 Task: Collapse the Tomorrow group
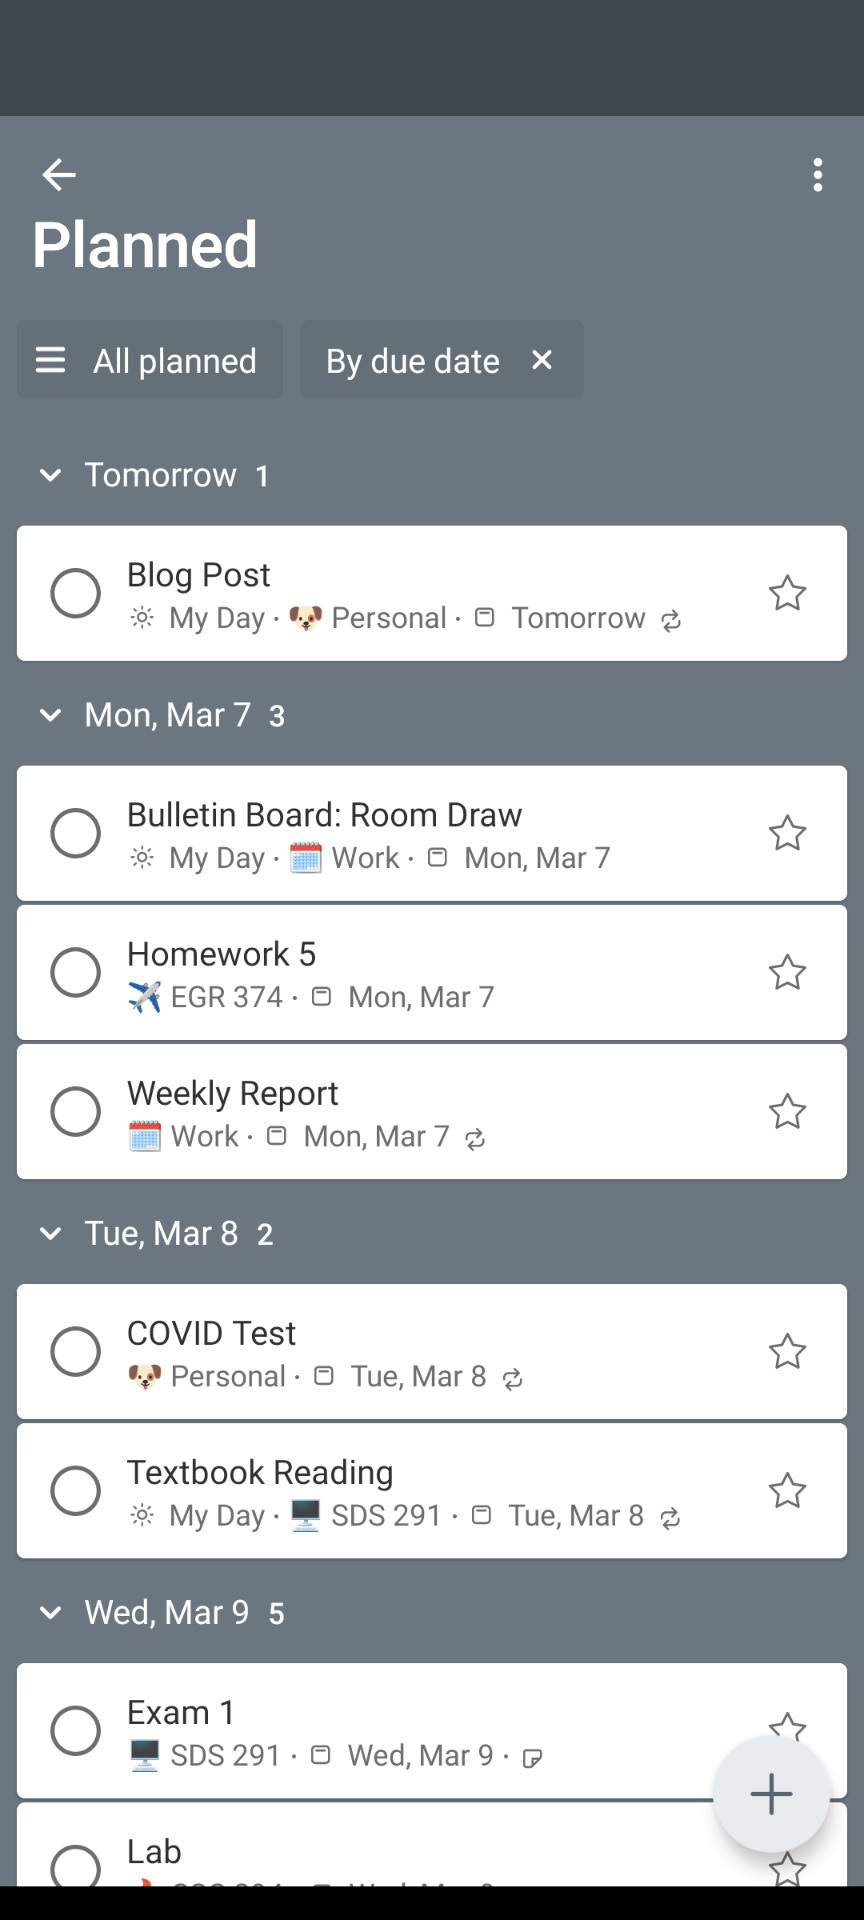click(50, 475)
